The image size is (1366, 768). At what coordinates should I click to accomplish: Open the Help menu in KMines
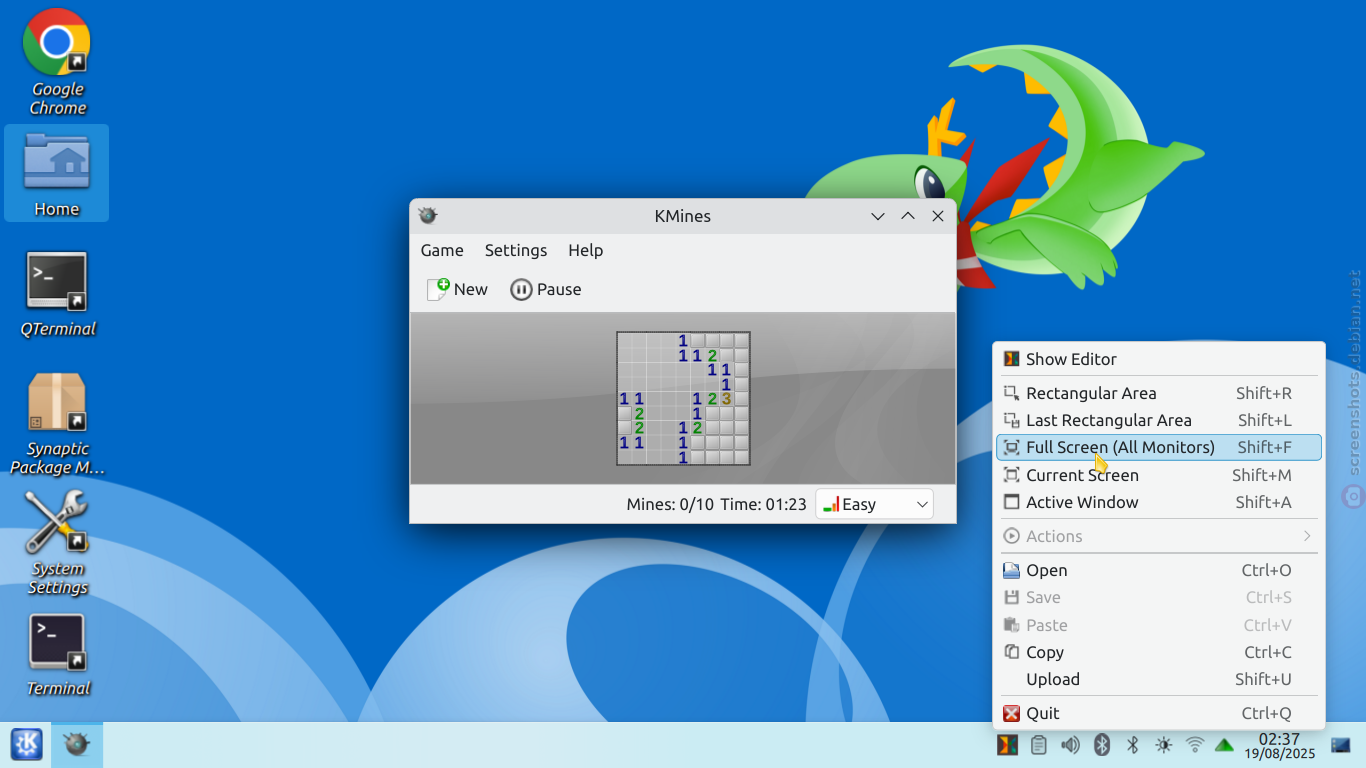(x=586, y=250)
